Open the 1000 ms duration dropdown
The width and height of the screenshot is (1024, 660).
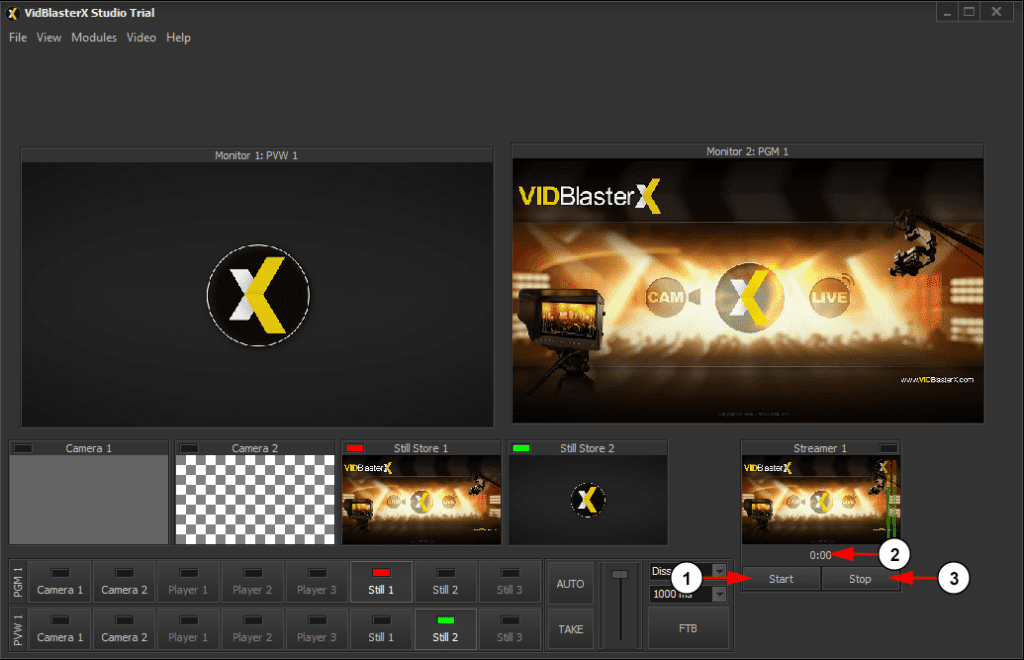(x=719, y=594)
